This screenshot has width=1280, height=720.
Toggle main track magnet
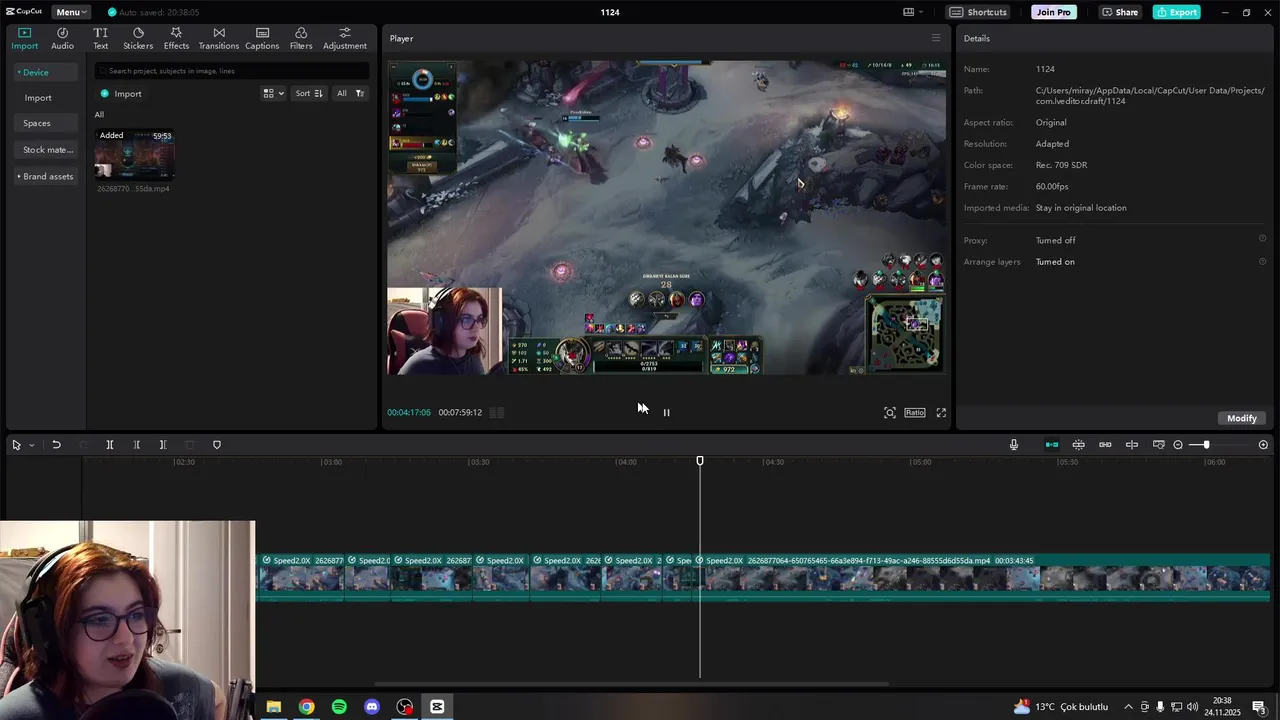point(1052,445)
